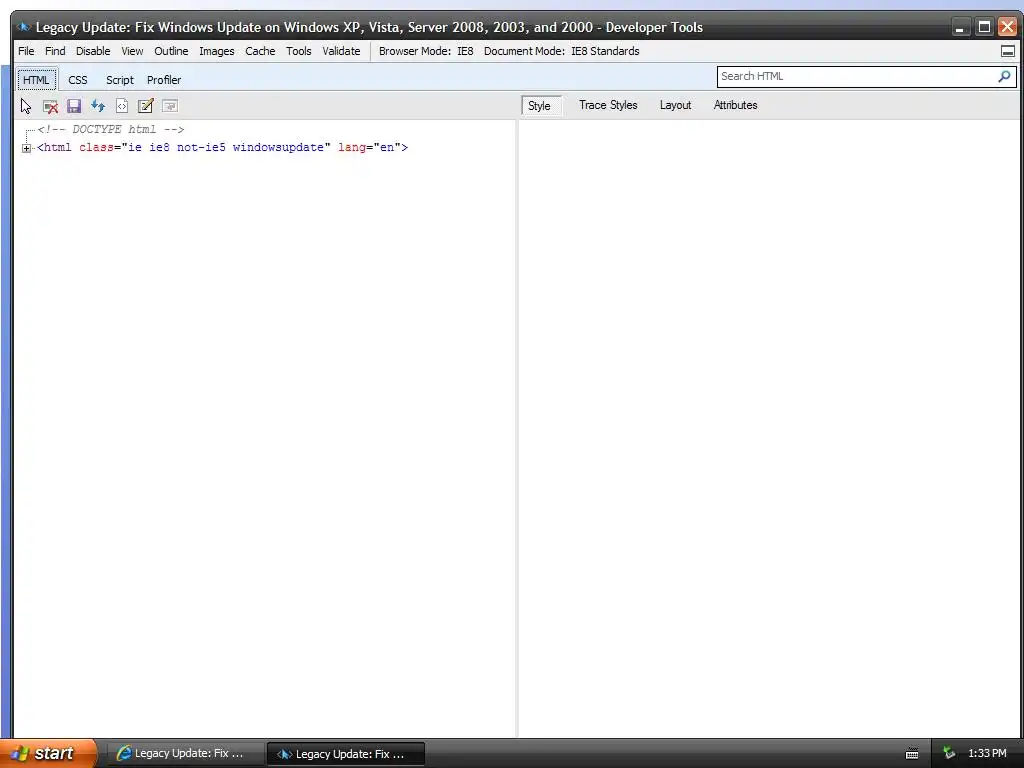Toggle Edit mode with the pencil icon
The height and width of the screenshot is (768, 1024).
click(146, 106)
